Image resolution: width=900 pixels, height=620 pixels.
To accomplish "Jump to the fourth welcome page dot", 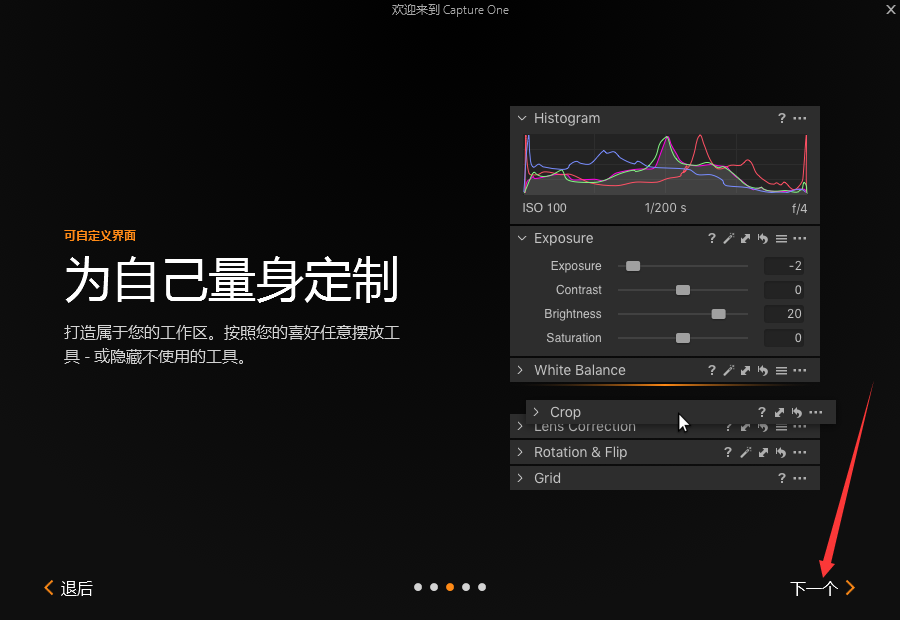I will point(466,587).
